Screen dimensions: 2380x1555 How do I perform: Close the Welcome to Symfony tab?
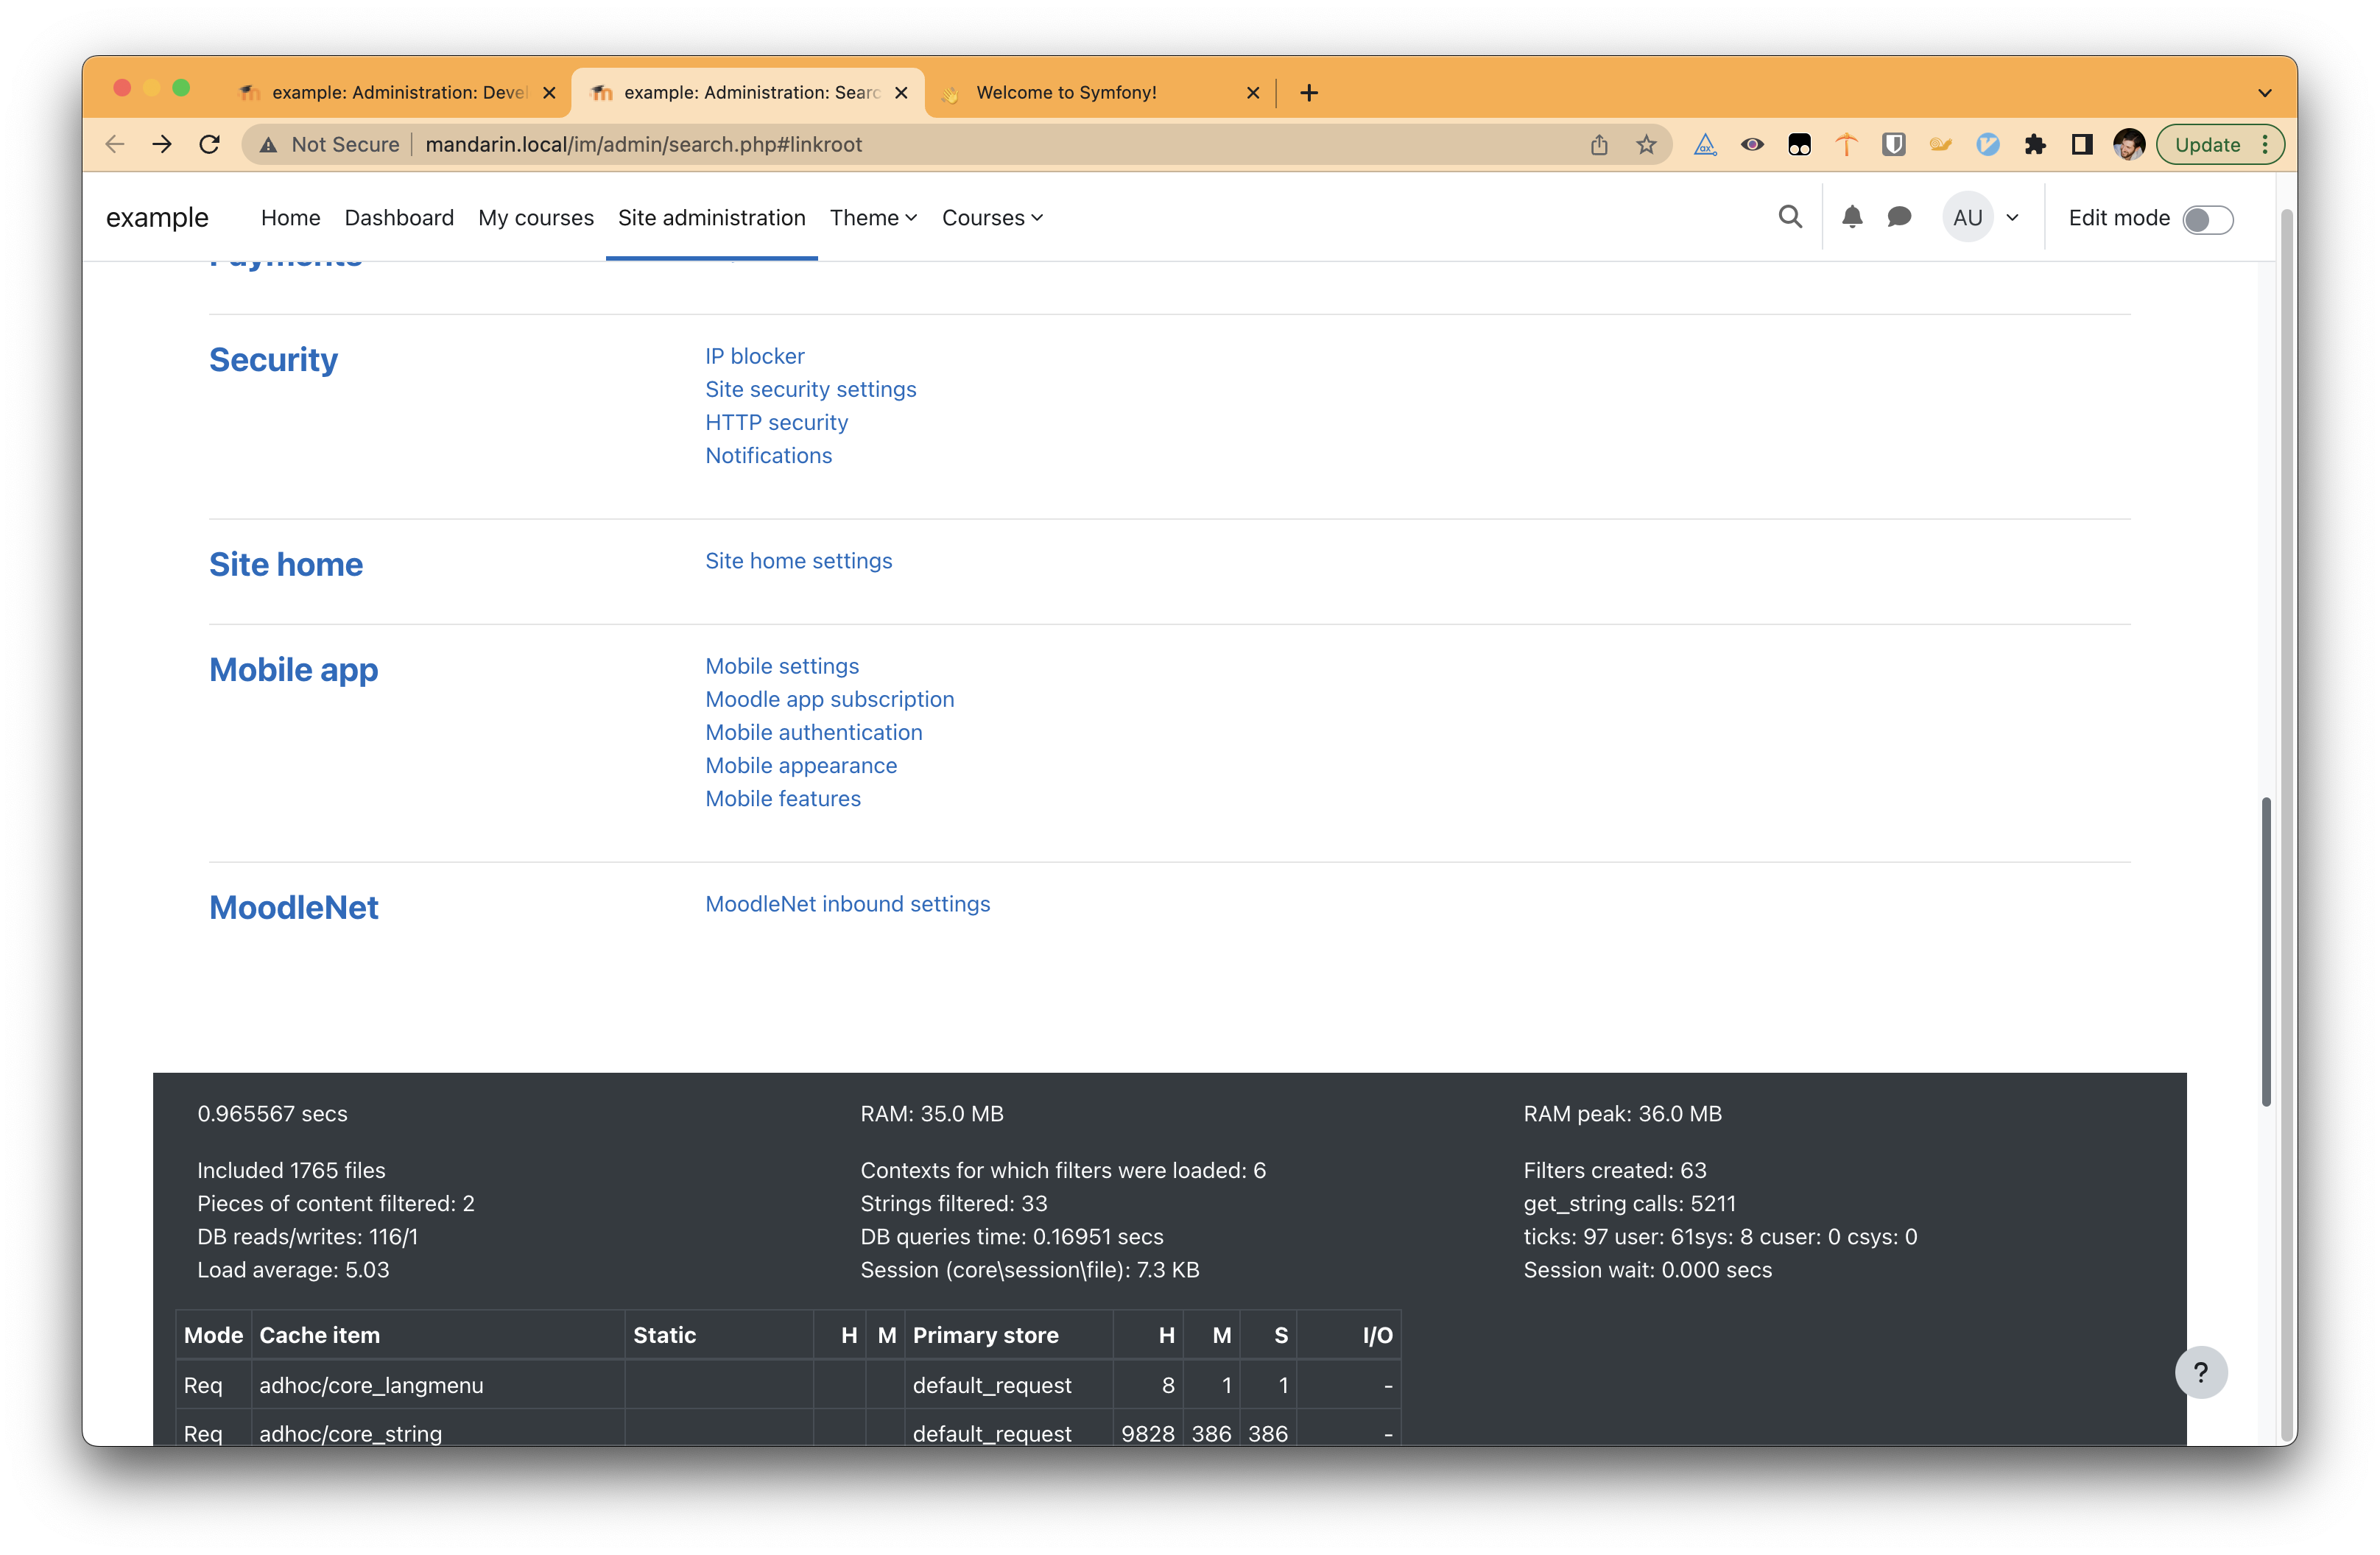pyautogui.click(x=1253, y=93)
